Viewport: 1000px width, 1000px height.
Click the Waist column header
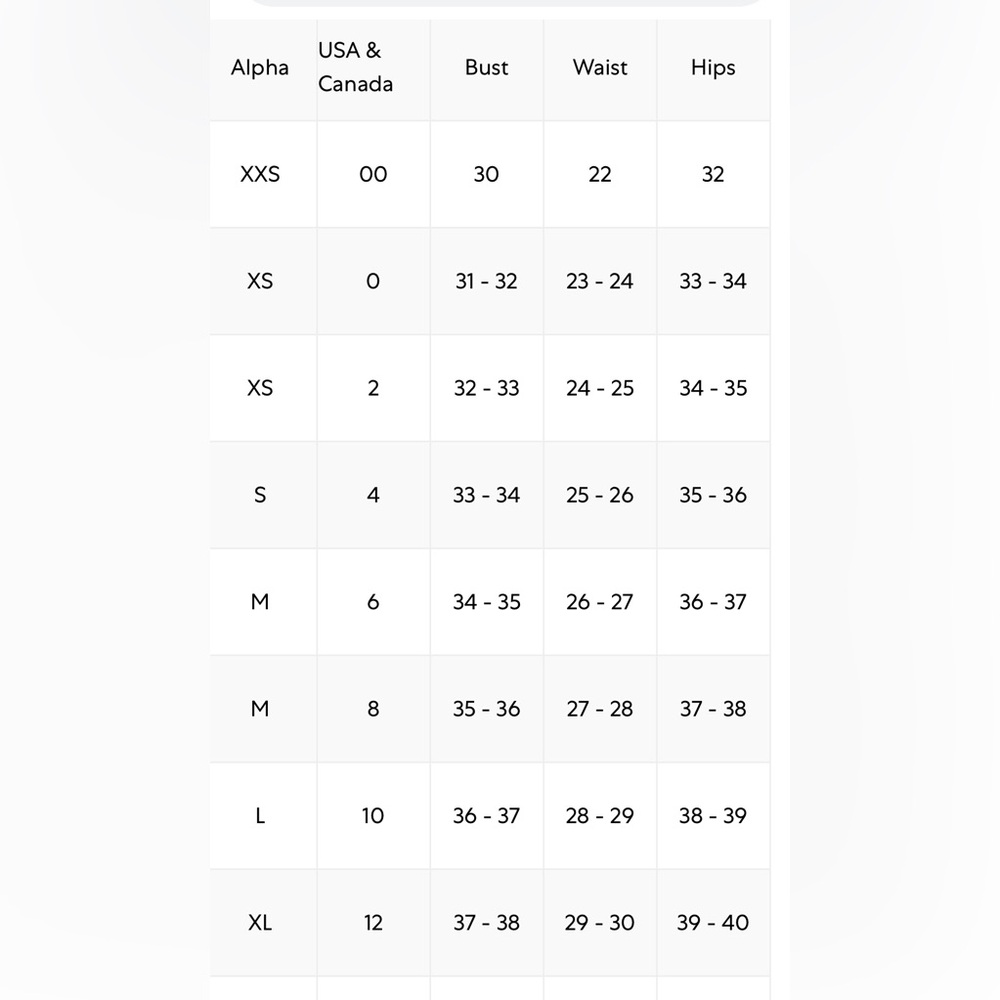pos(599,68)
